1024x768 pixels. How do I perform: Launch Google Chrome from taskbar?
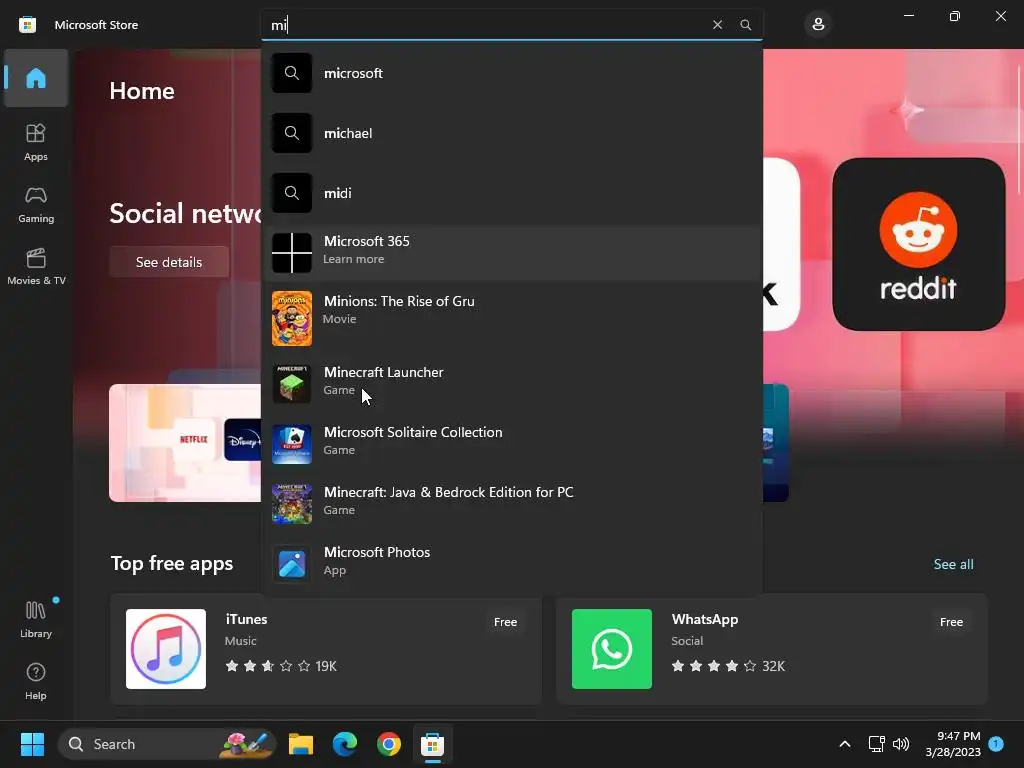[389, 744]
